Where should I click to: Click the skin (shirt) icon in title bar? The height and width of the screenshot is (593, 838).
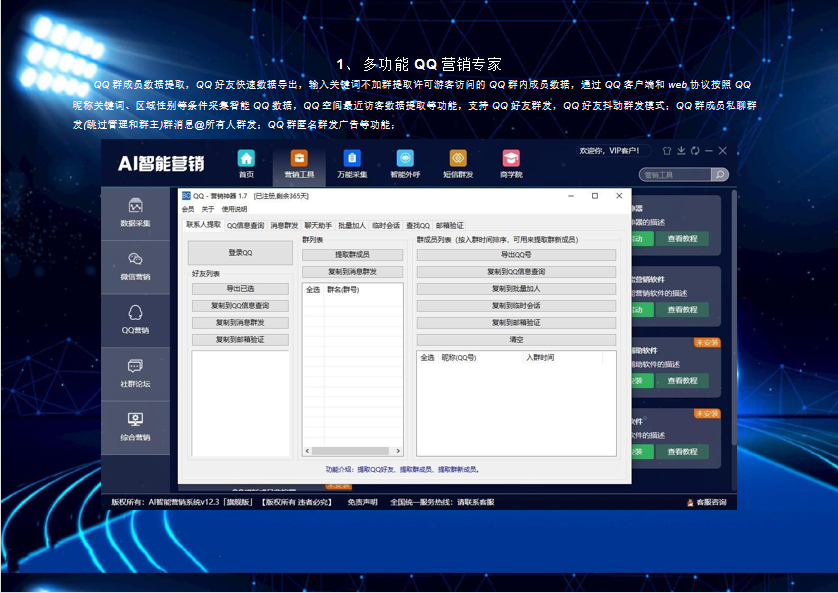tap(666, 151)
